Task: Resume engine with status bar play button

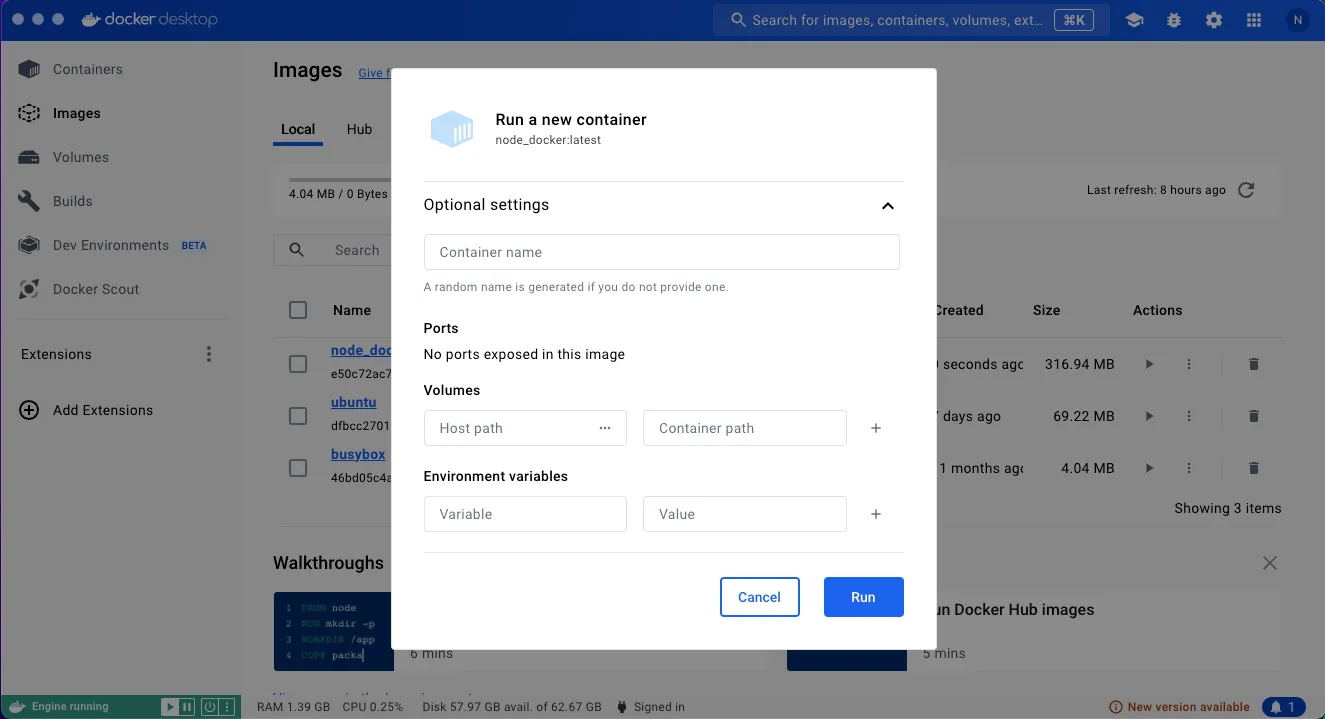Action: click(x=170, y=707)
